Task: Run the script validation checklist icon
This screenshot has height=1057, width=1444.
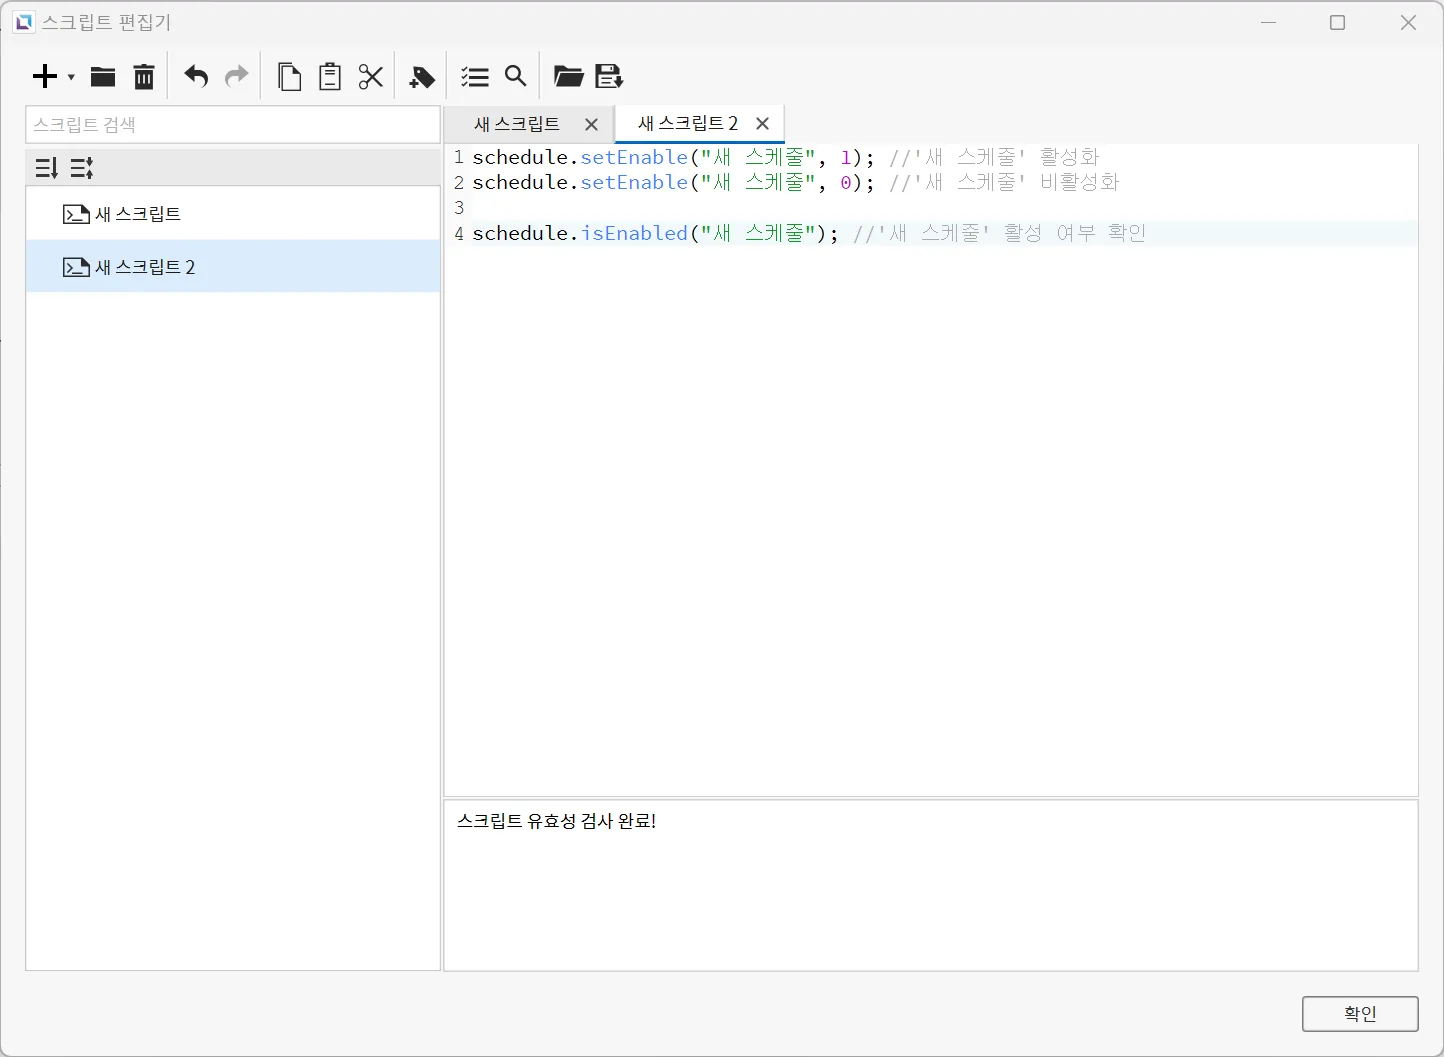Action: [x=474, y=77]
